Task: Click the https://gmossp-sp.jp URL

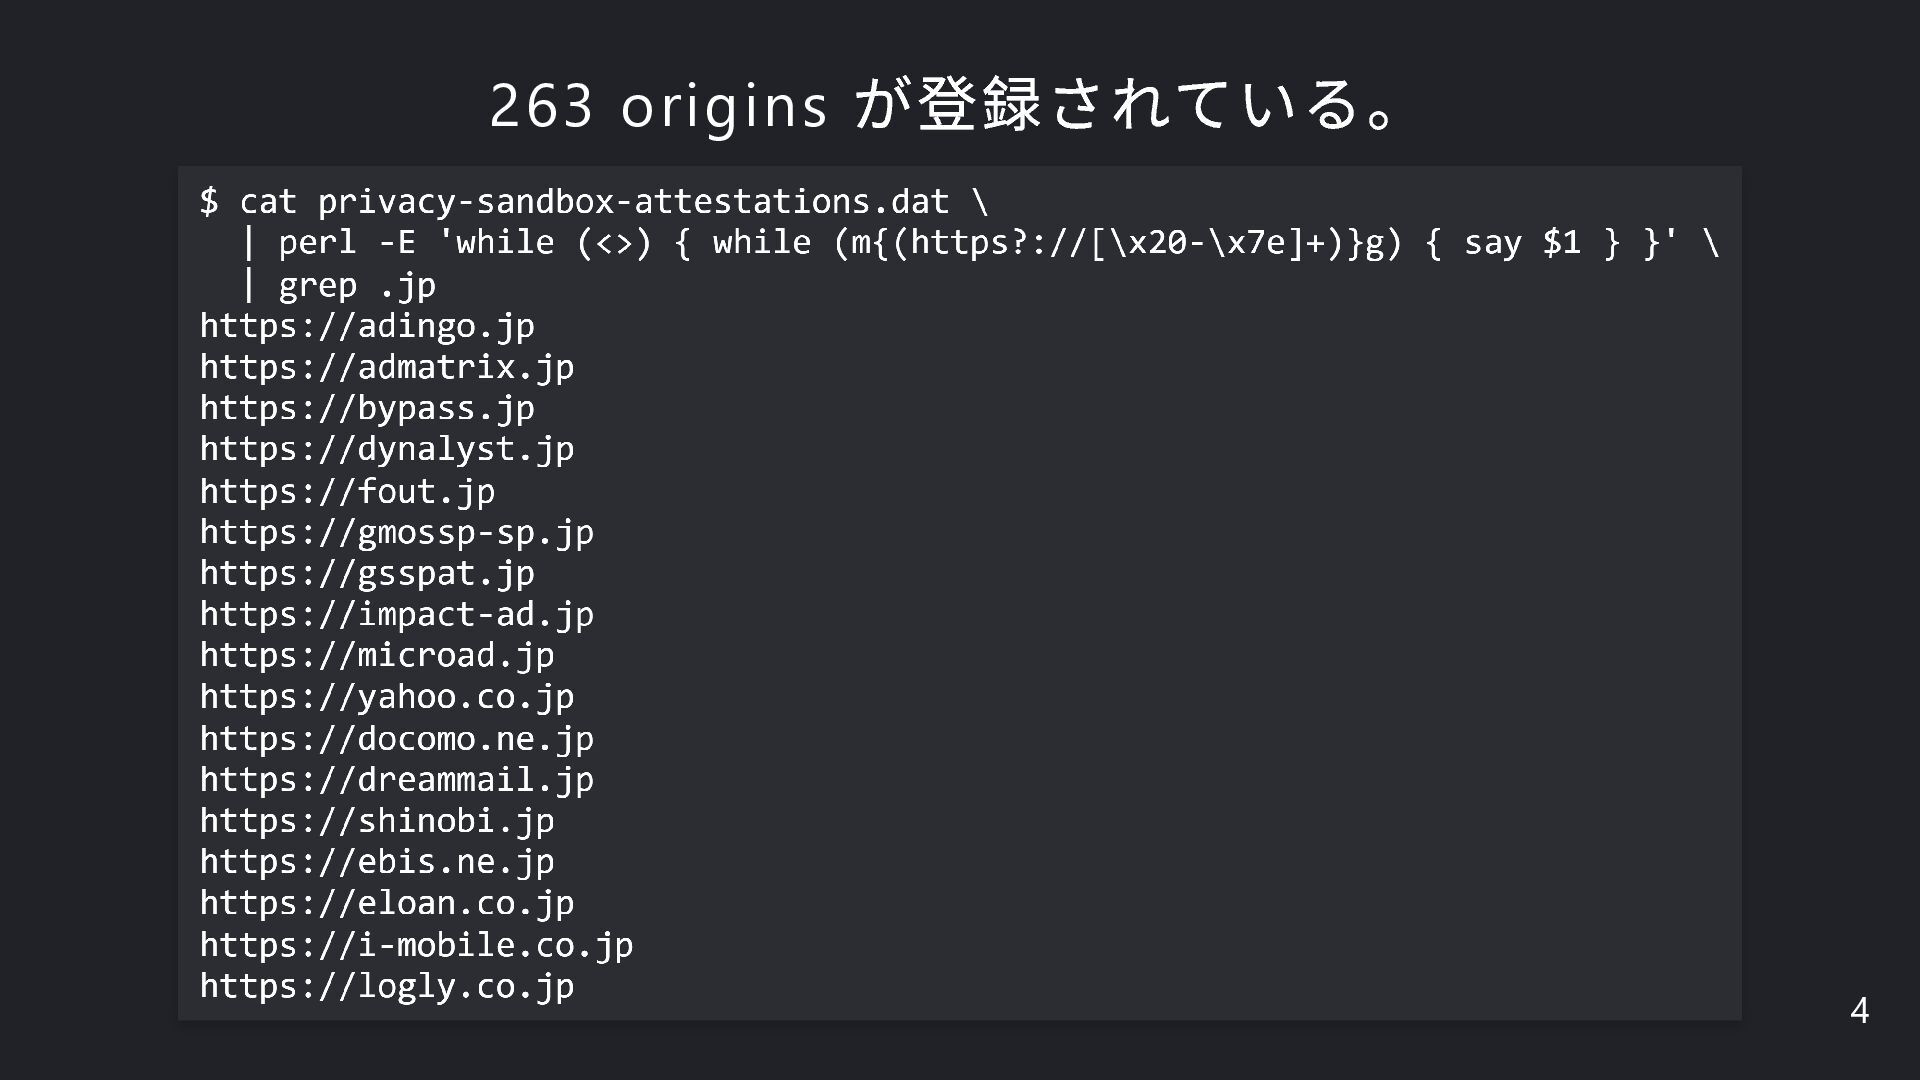Action: [x=397, y=532]
